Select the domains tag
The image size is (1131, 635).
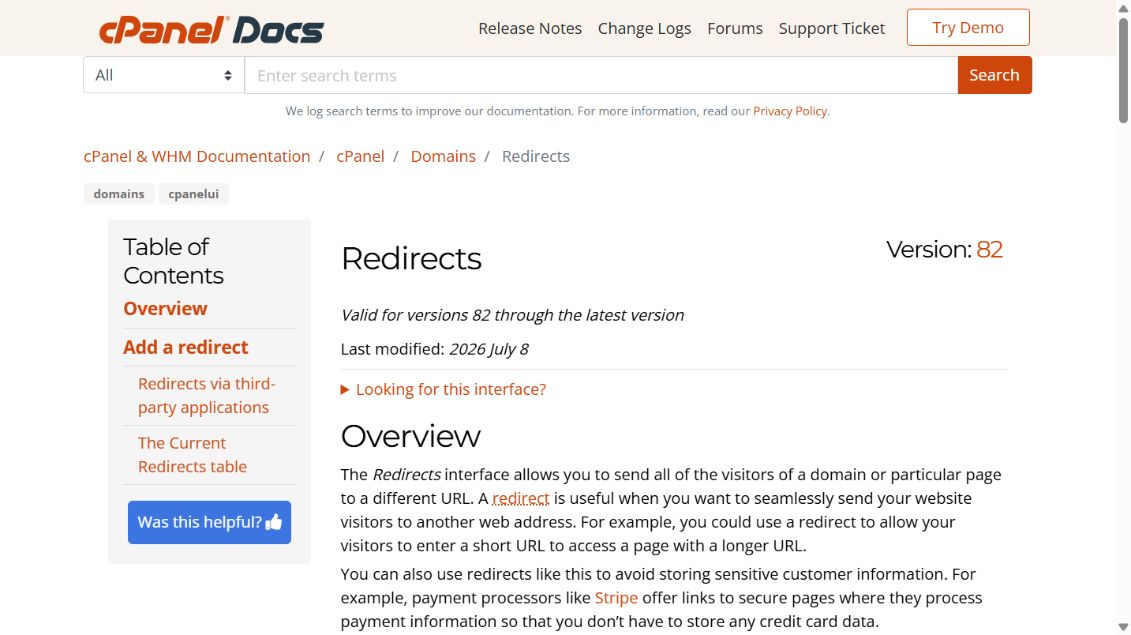tap(119, 194)
